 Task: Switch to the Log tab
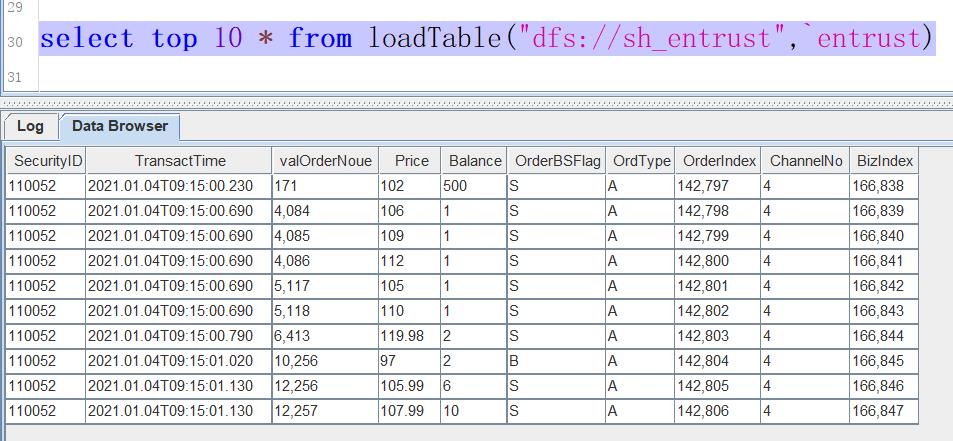[30, 127]
